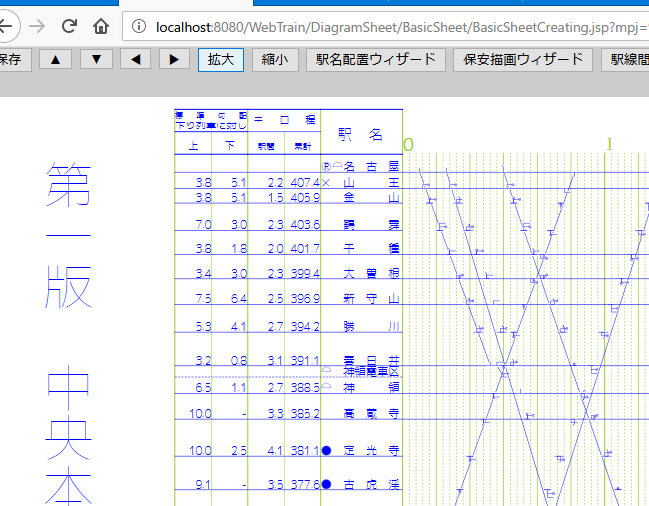Screen dimensions: 649x506
Task: Click the blue dot beside 古虎渓
Action: 327,485
